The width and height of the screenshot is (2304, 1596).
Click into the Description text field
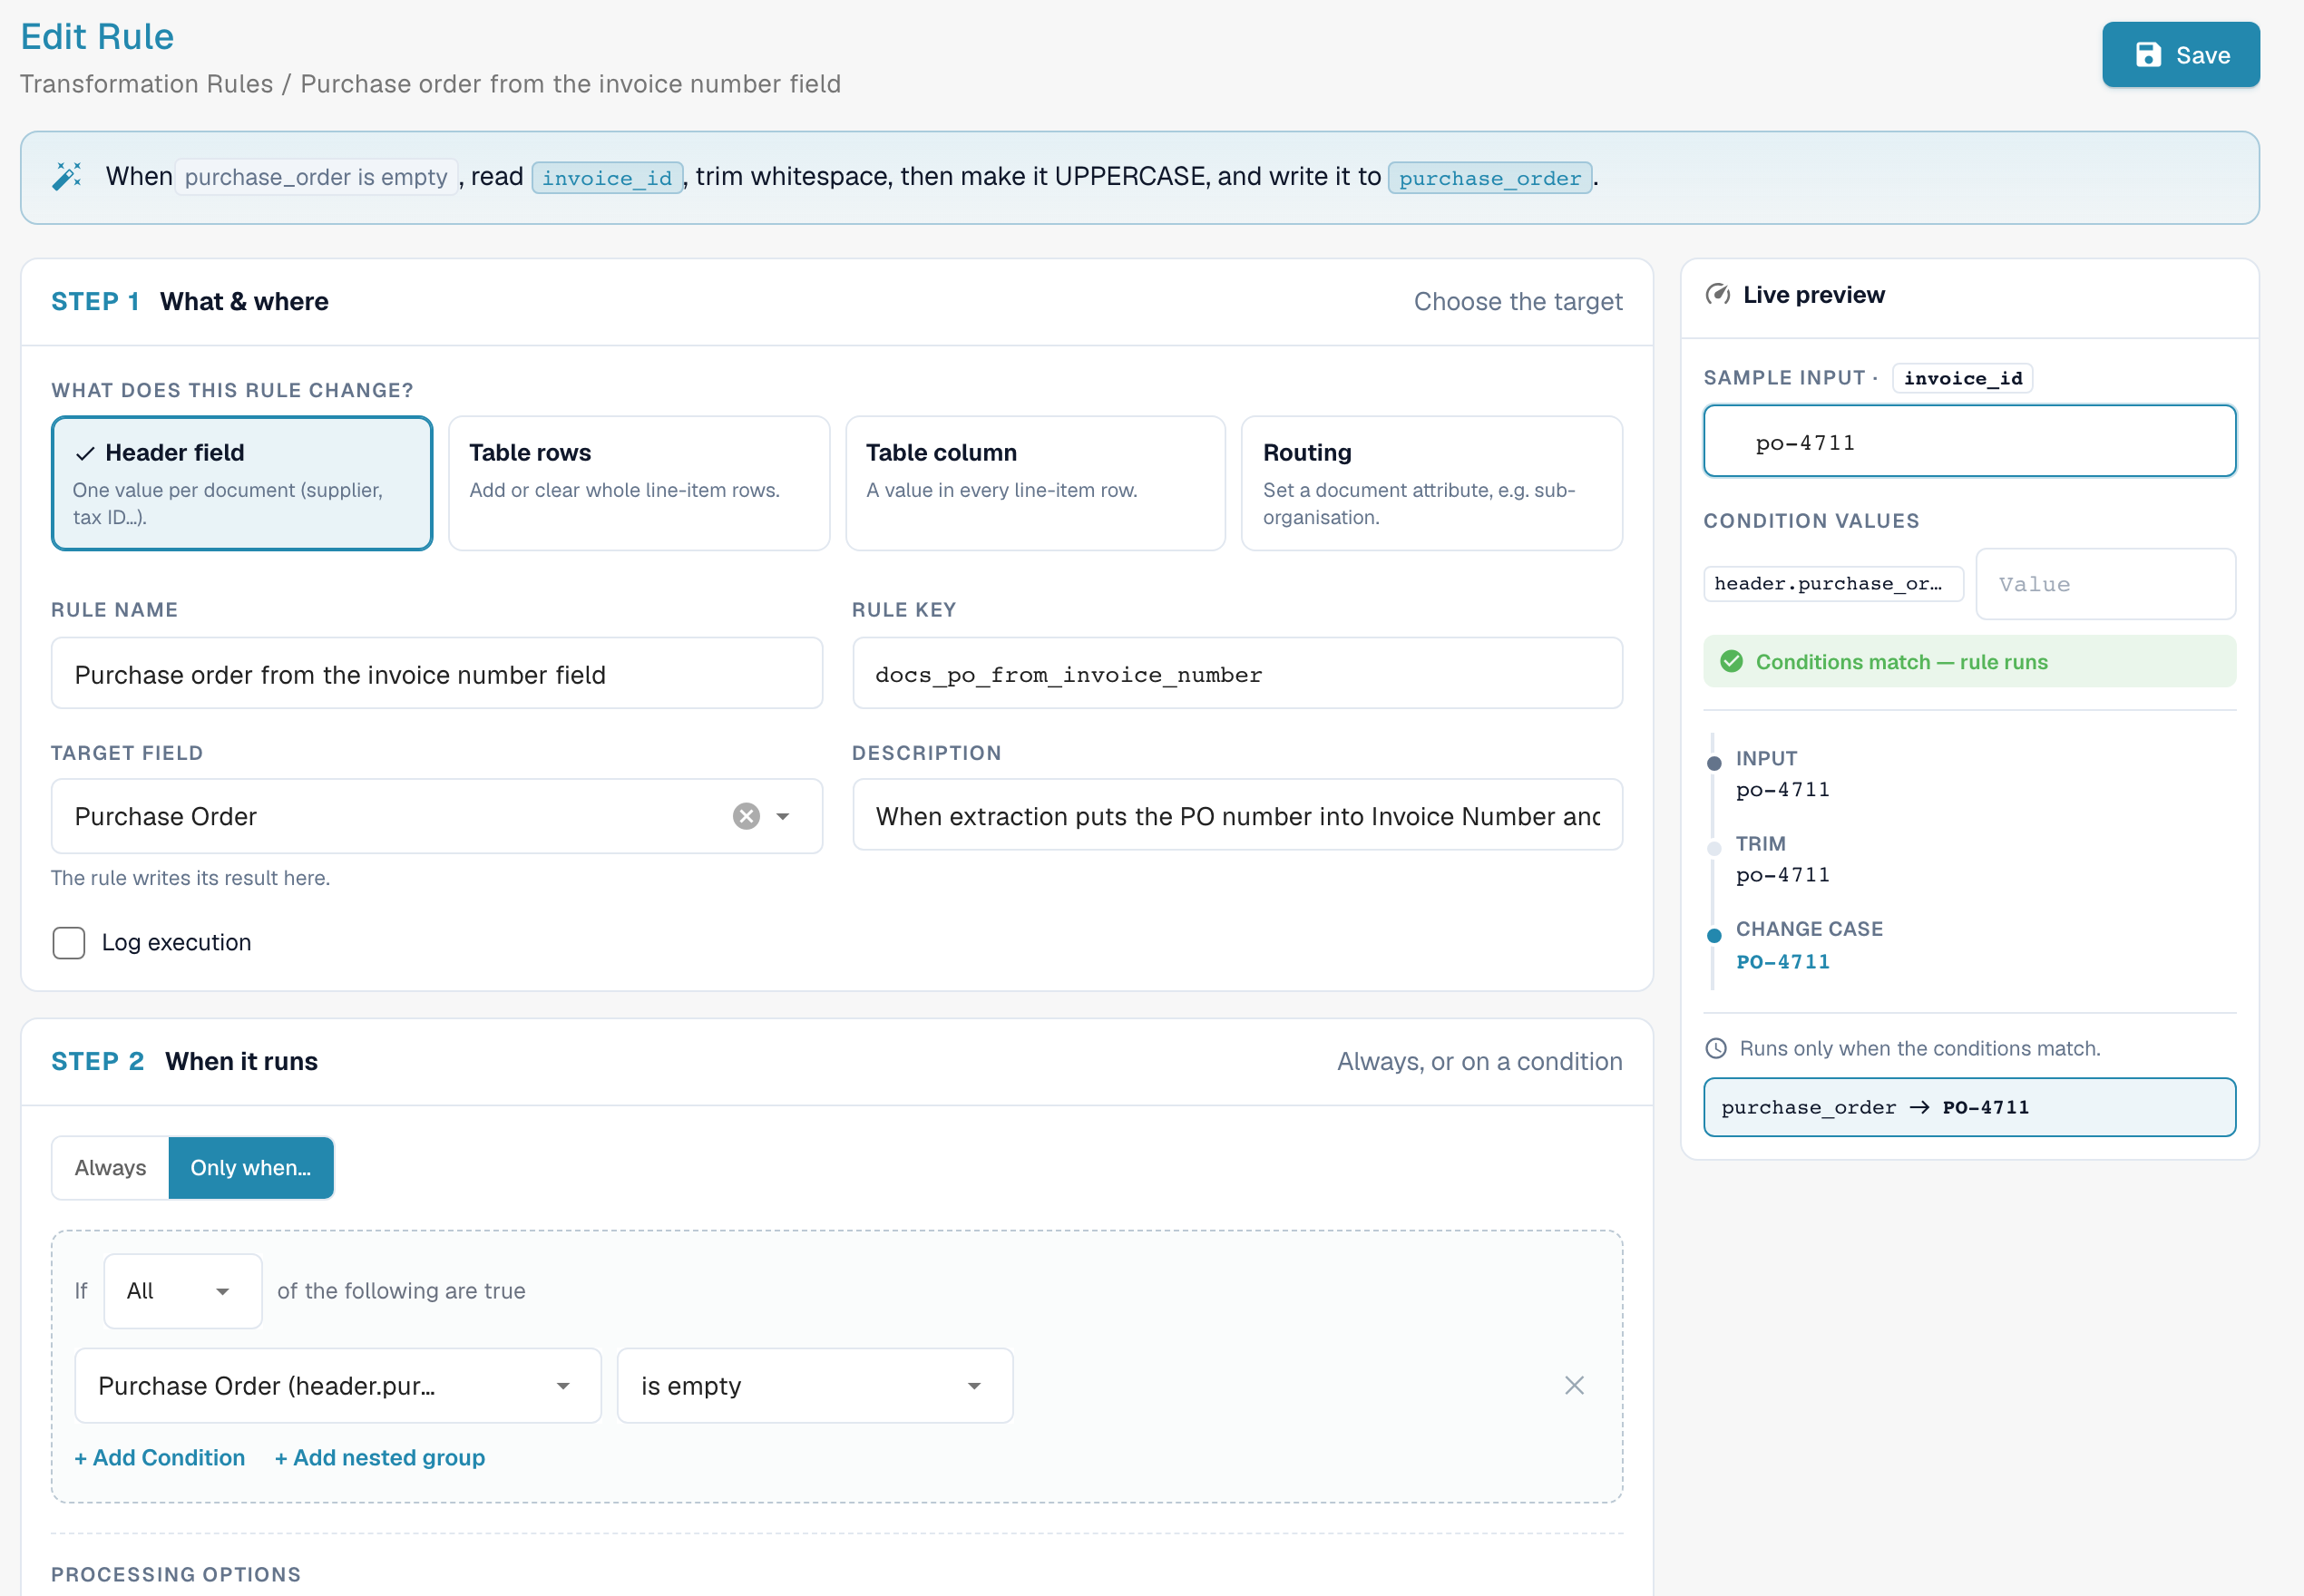pos(1237,815)
